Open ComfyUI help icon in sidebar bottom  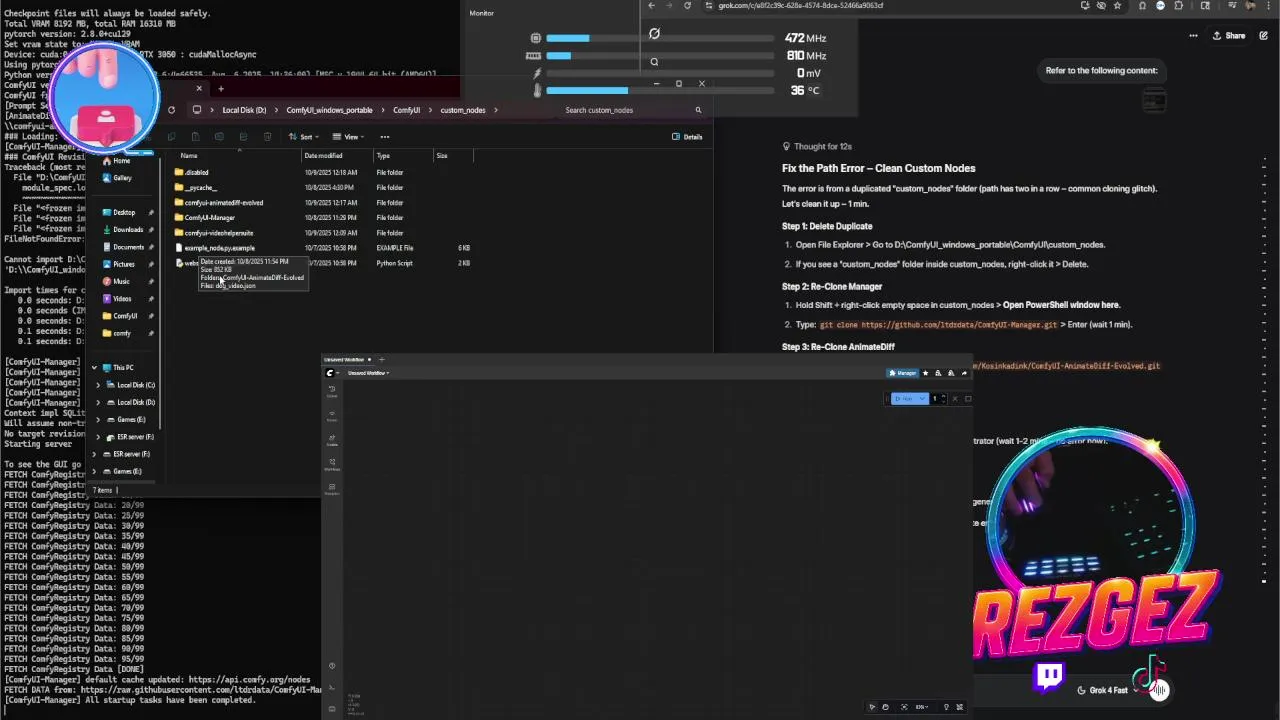[332, 666]
